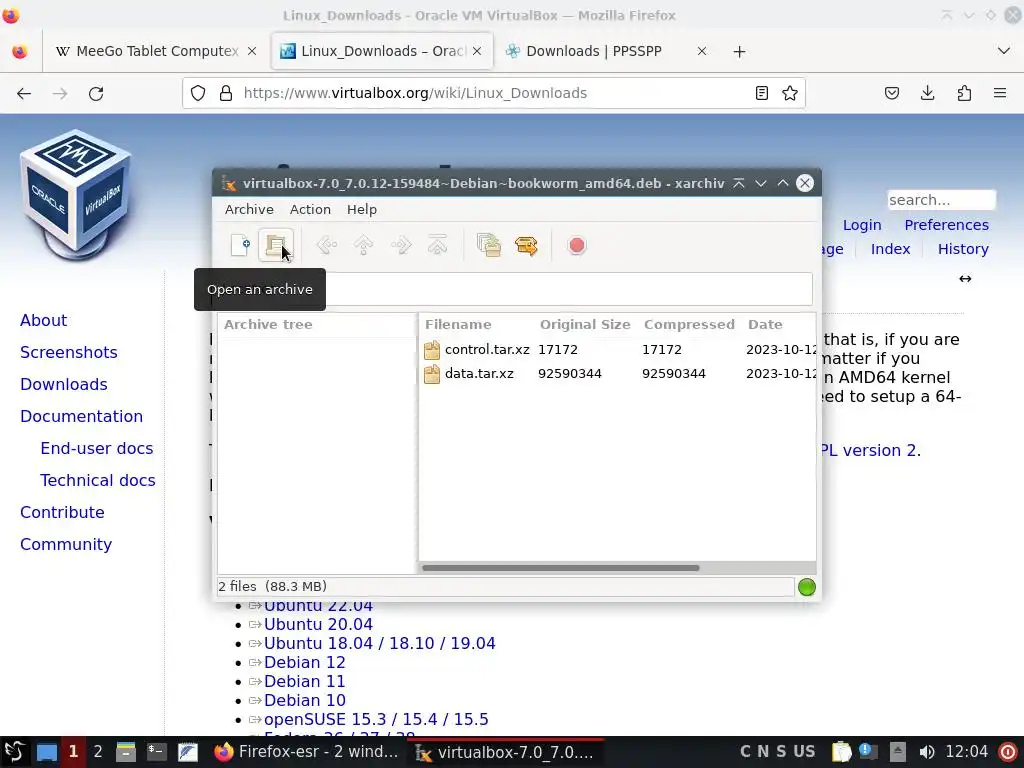This screenshot has height=768, width=1024.
Task: Click the Forward arrow in xarchiver toolbar
Action: (x=401, y=246)
